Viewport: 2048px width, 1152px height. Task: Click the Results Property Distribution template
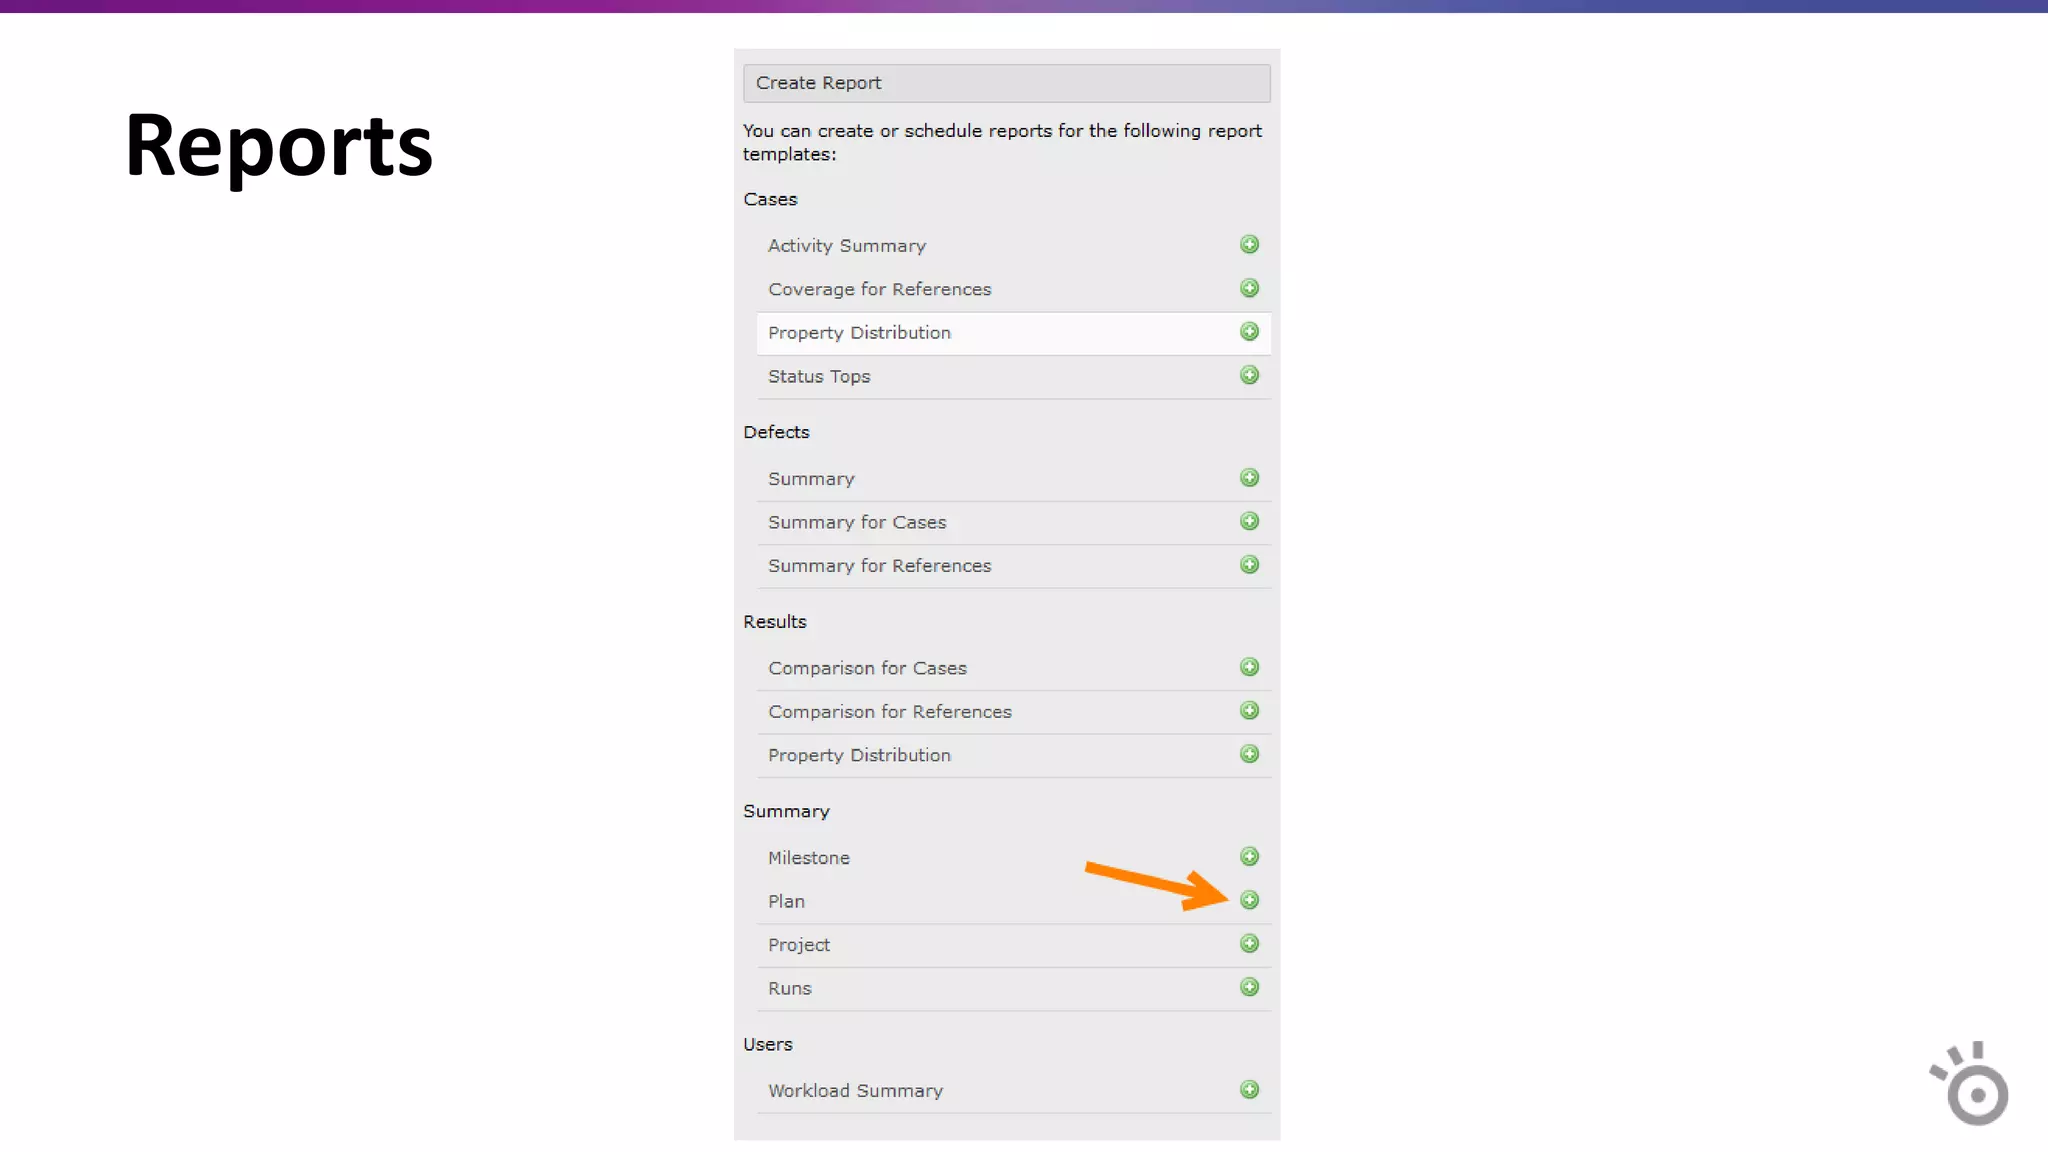click(x=859, y=755)
